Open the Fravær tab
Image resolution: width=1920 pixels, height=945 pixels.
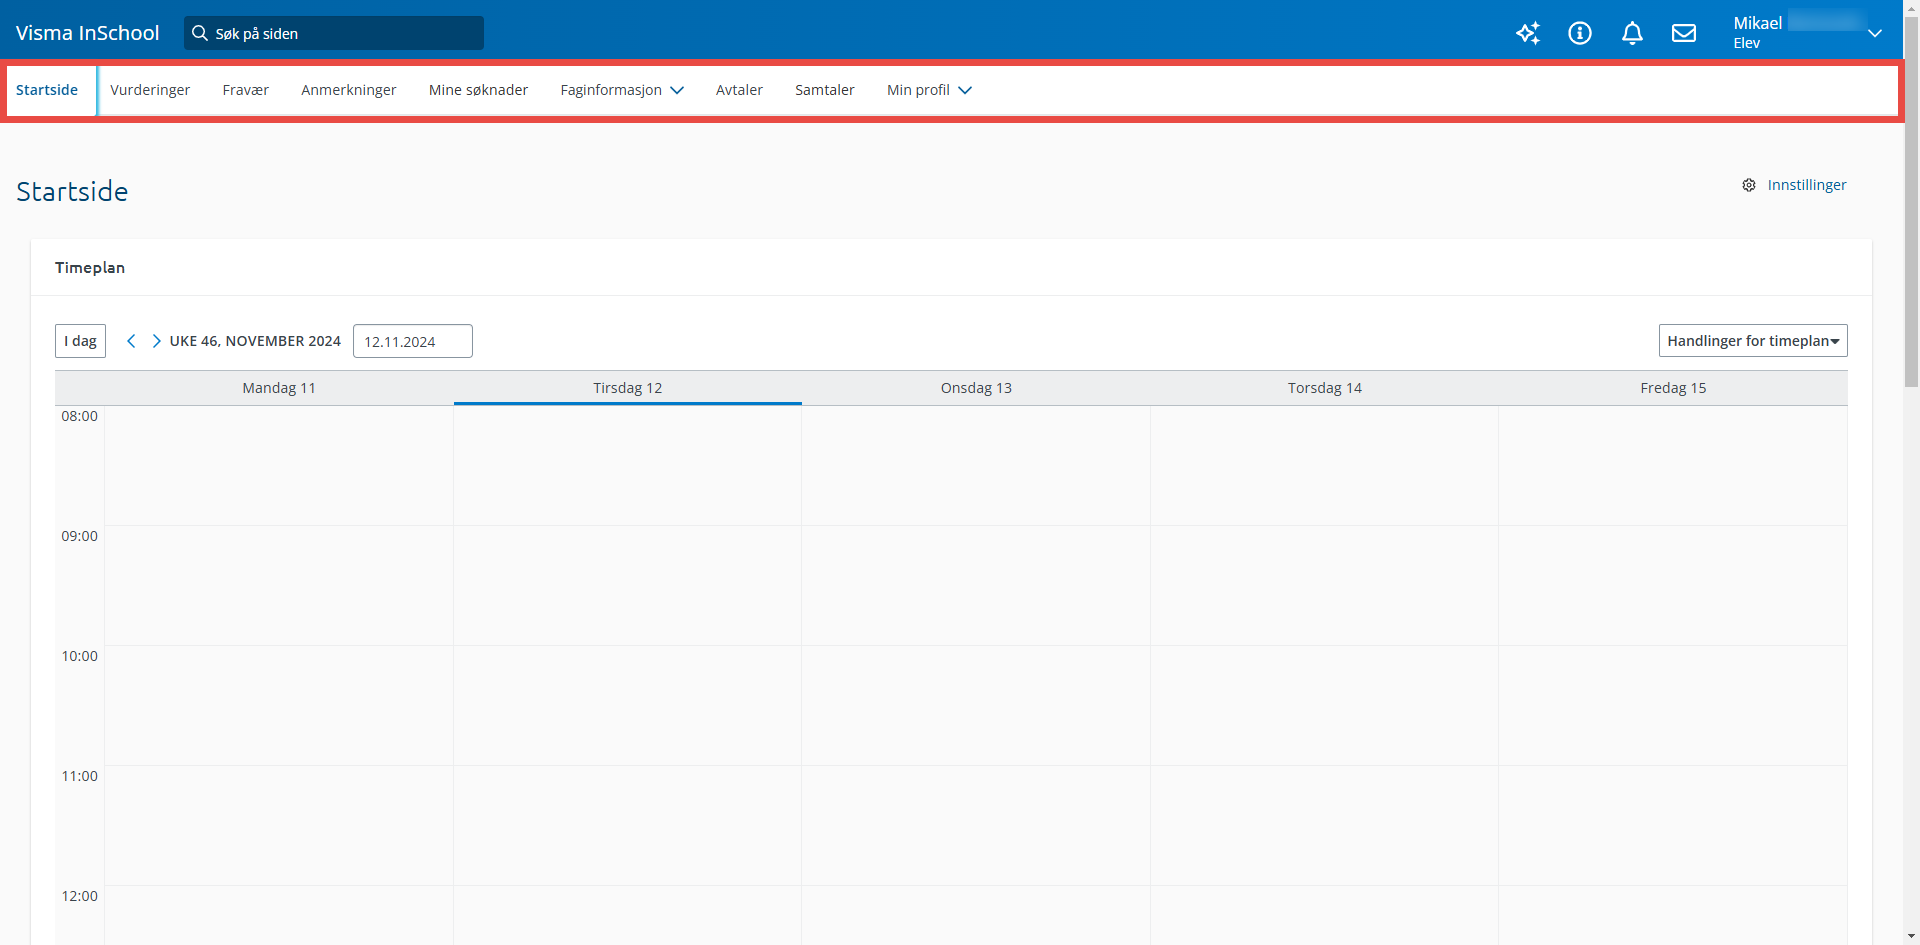pos(245,90)
